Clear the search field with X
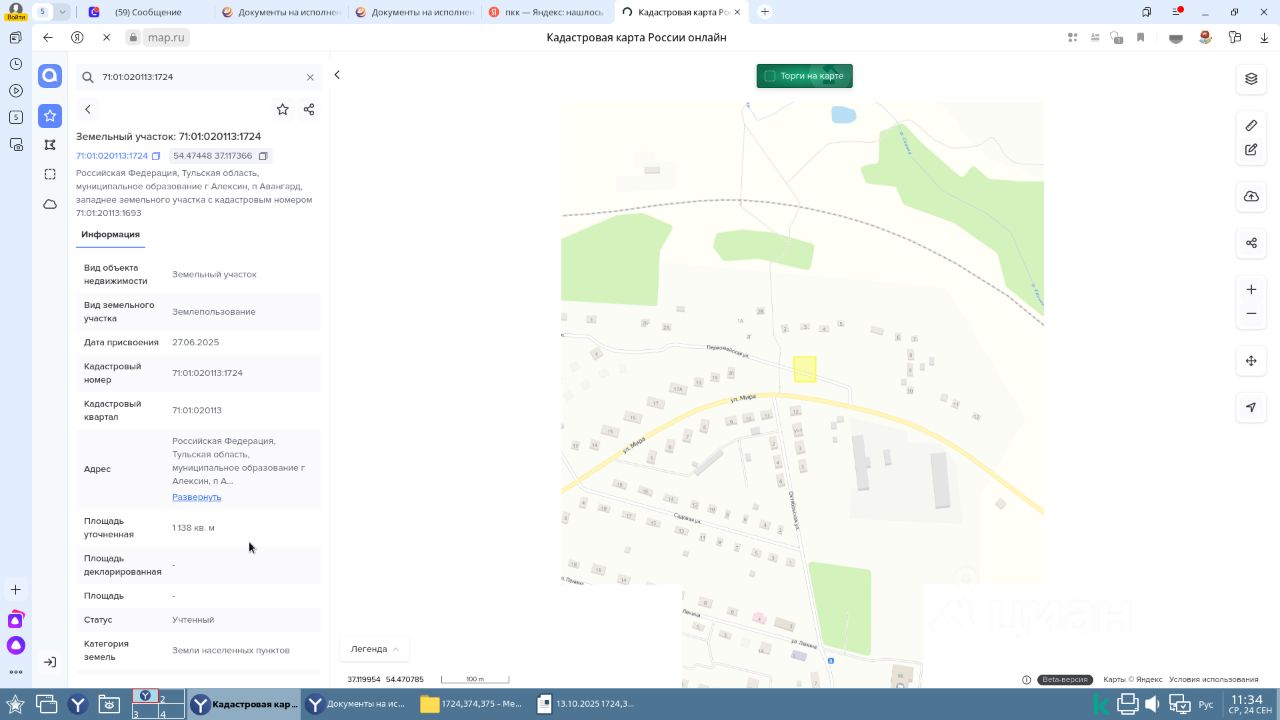The image size is (1280, 720). [x=310, y=77]
